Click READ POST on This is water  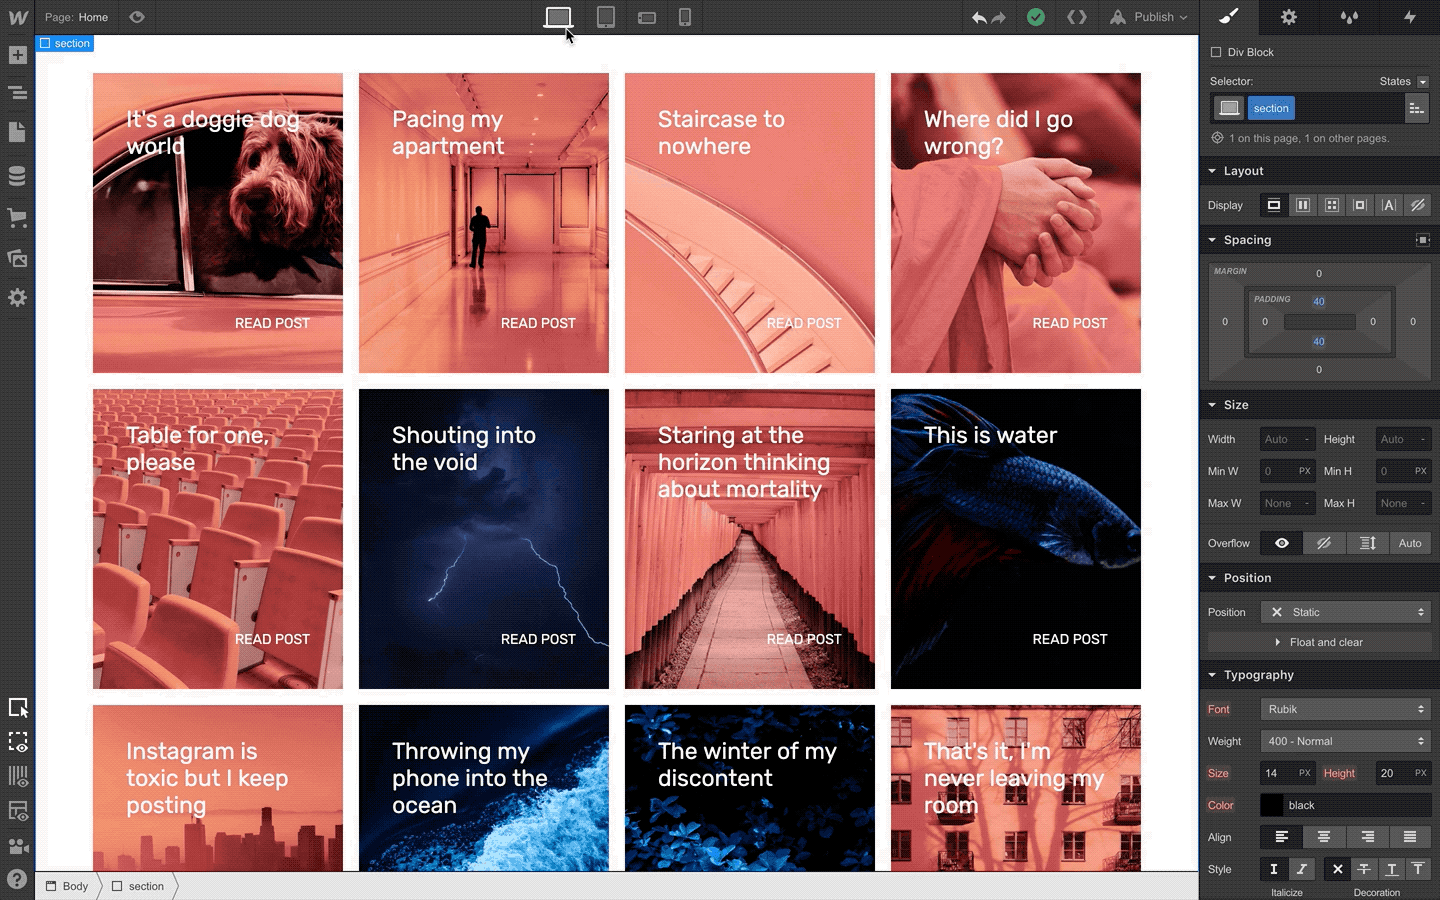pos(1070,639)
